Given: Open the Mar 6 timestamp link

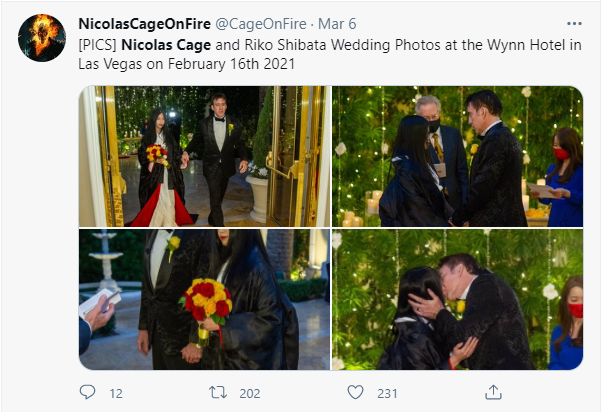Looking at the screenshot, I should (337, 24).
